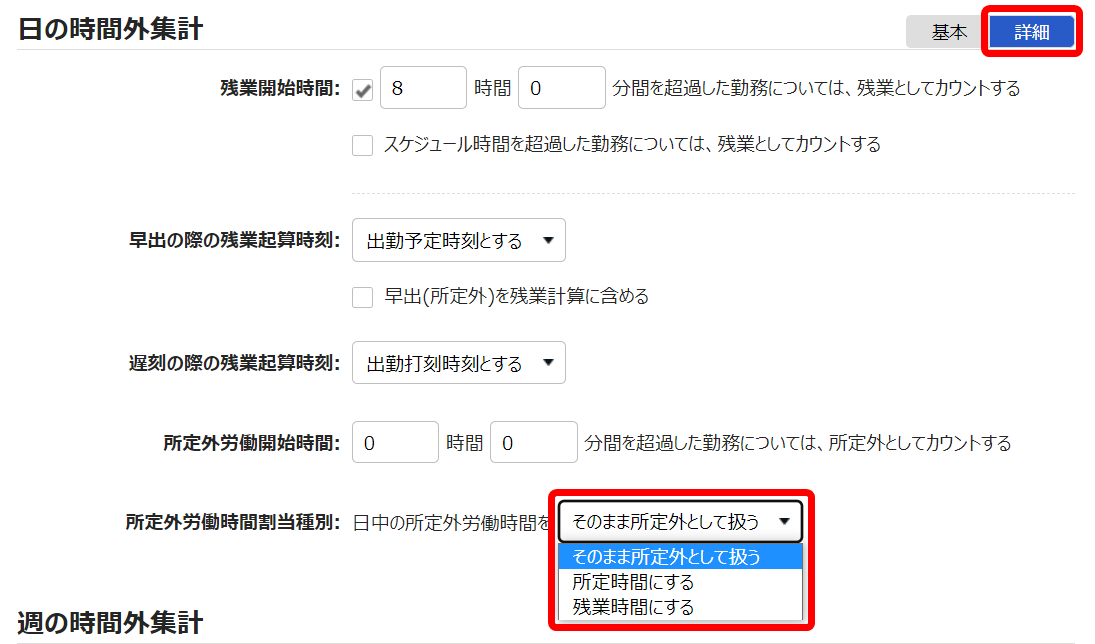Enable スケジュール時間を超過した勤務 checkbox
The height and width of the screenshot is (644, 1095).
(x=362, y=145)
